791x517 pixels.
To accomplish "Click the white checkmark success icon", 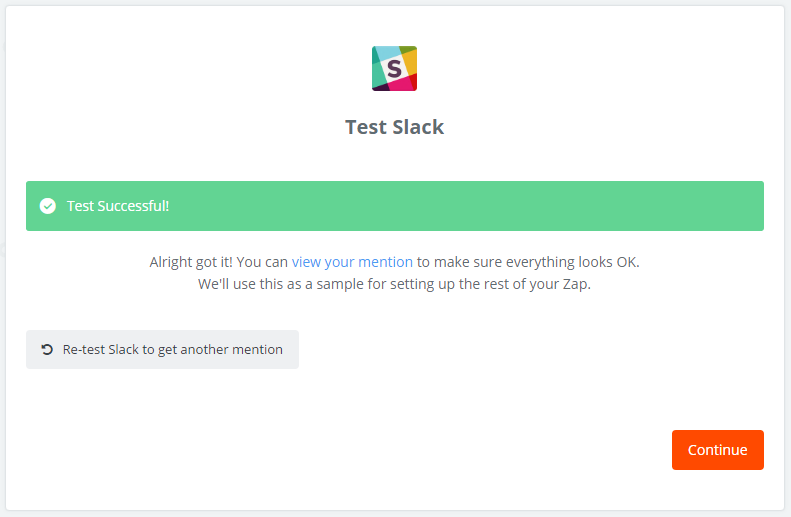I will (48, 206).
